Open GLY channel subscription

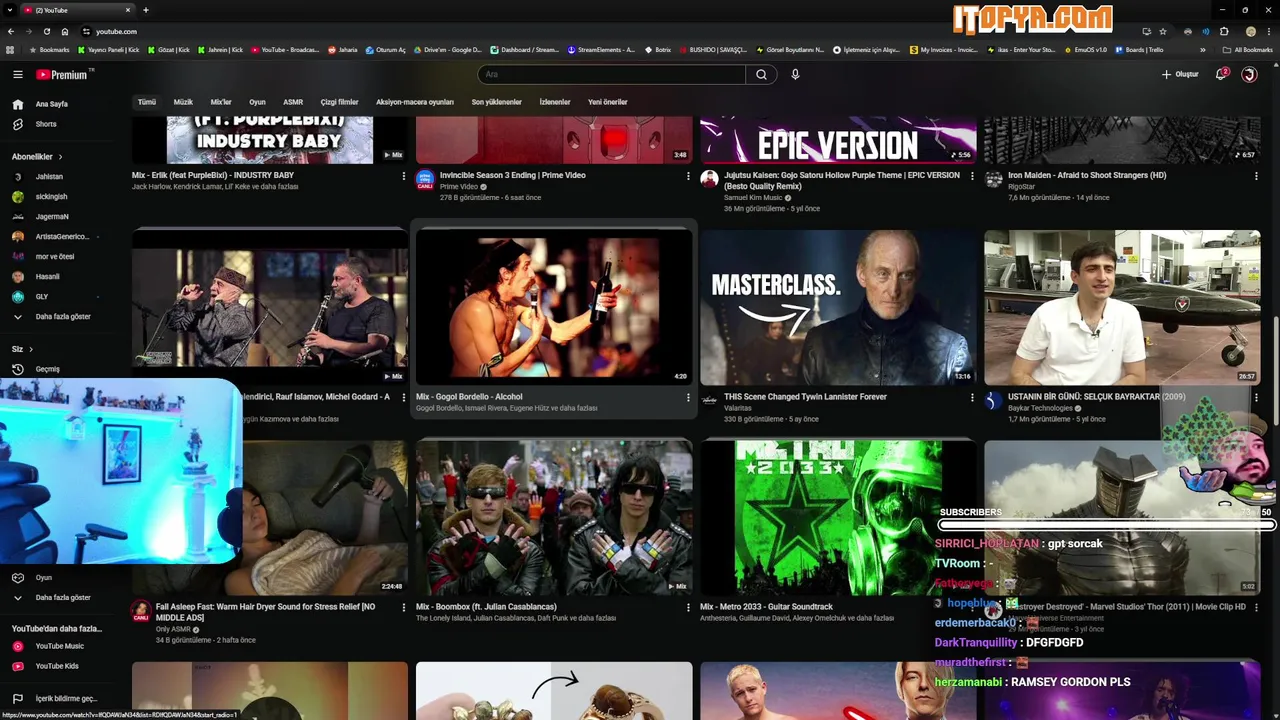tap(42, 296)
